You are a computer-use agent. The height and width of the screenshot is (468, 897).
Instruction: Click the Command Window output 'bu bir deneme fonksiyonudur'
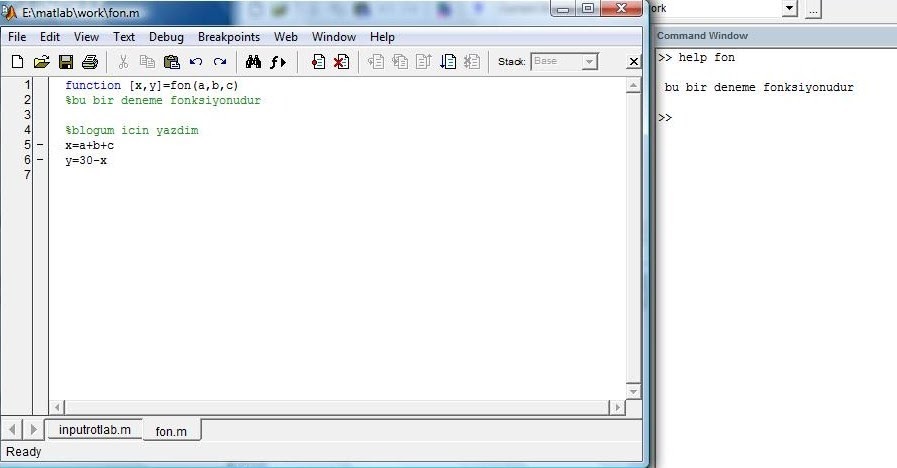point(759,88)
